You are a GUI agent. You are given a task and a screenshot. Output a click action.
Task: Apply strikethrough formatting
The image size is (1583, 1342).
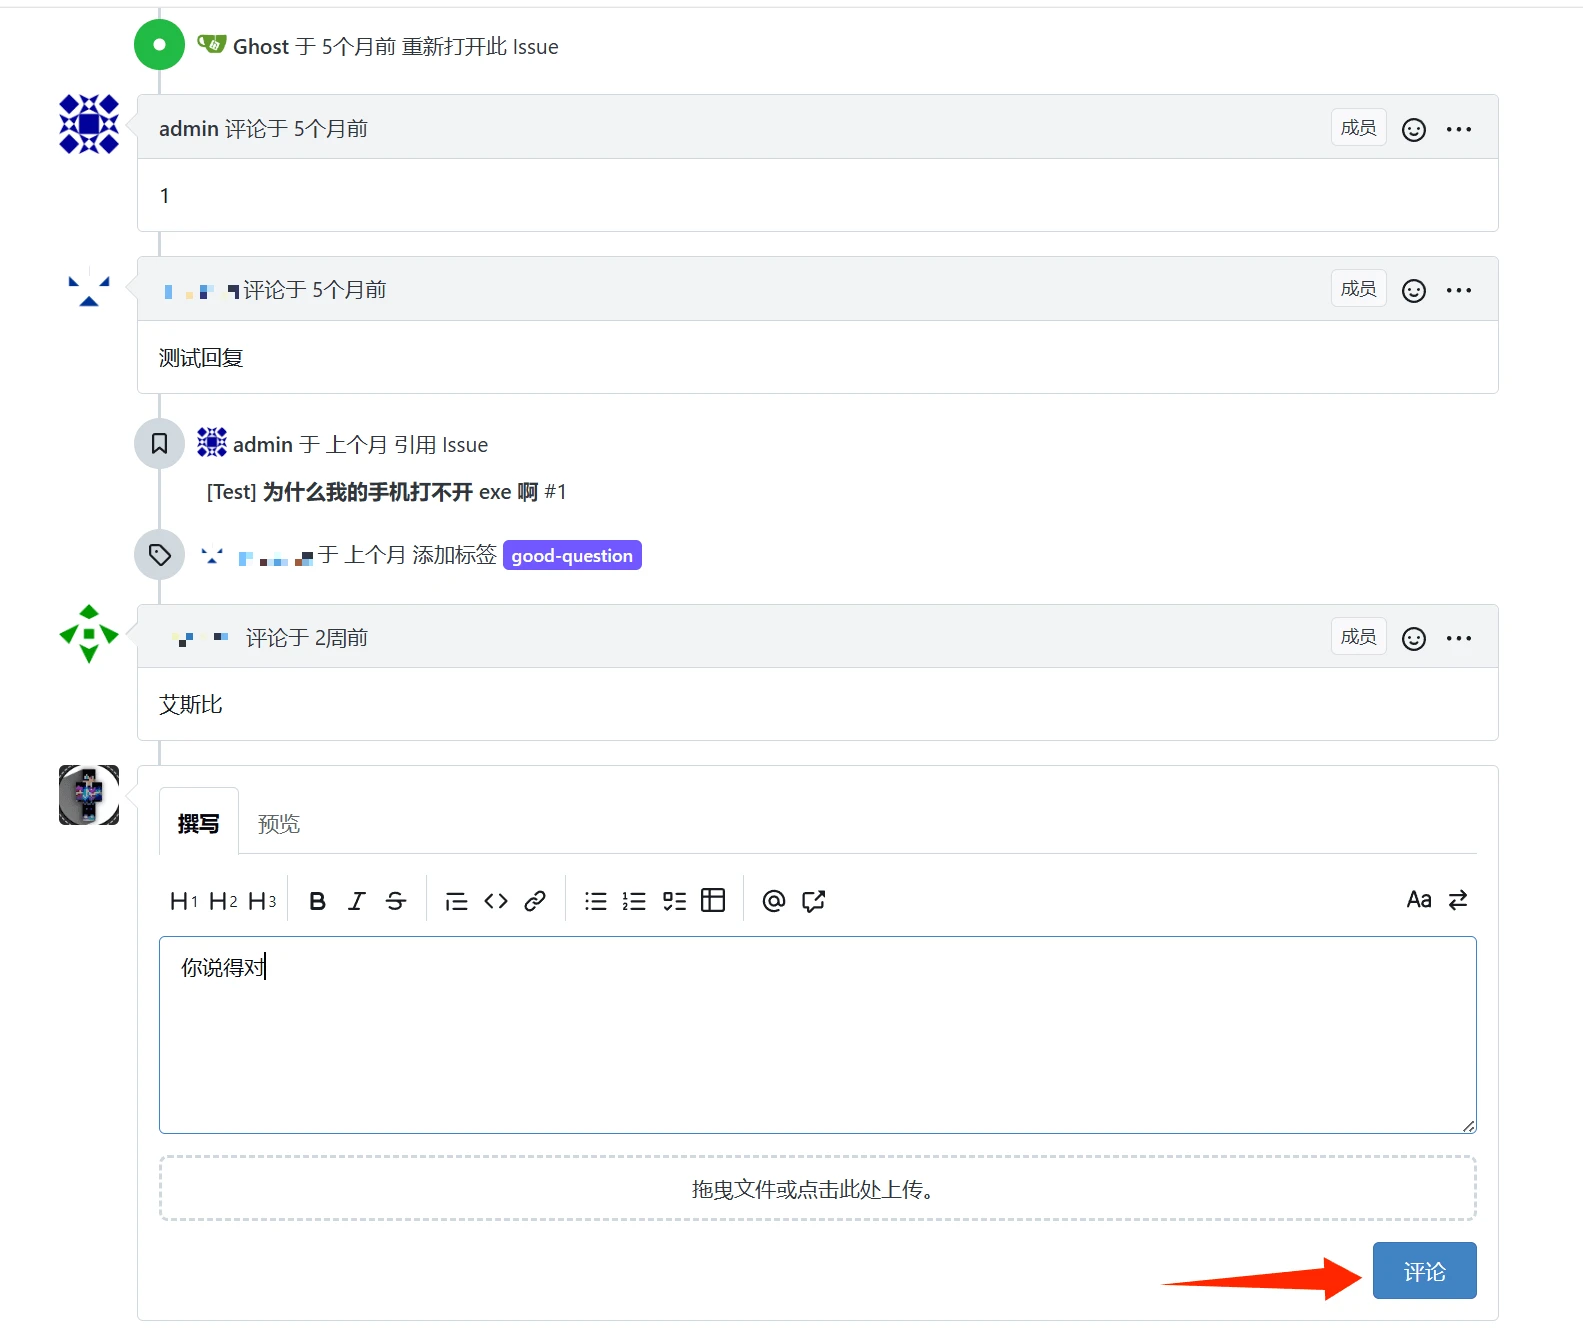point(396,901)
